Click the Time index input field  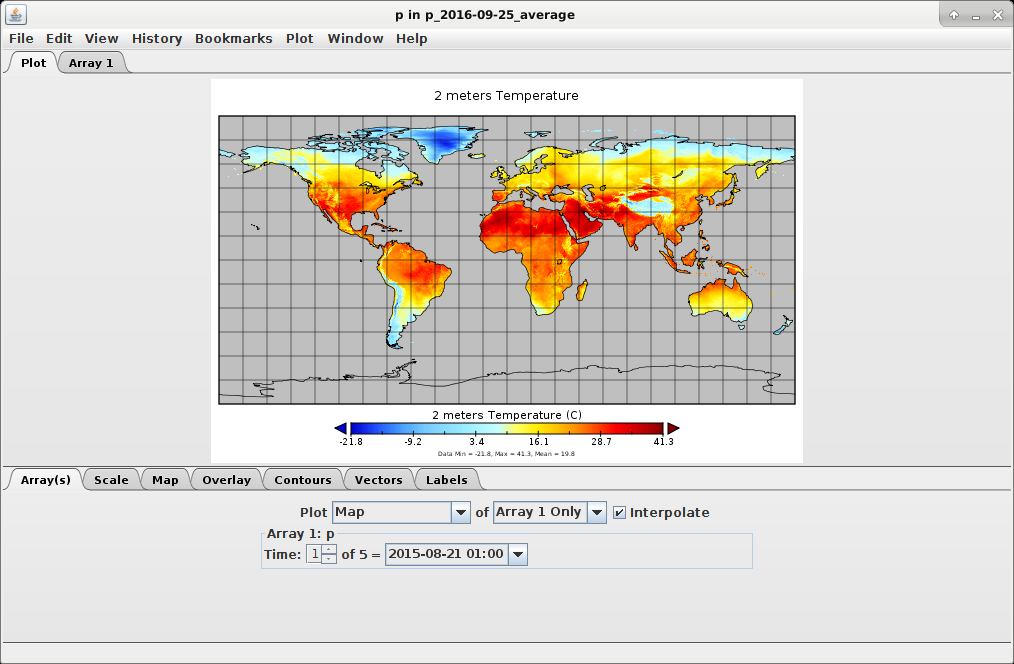[314, 554]
